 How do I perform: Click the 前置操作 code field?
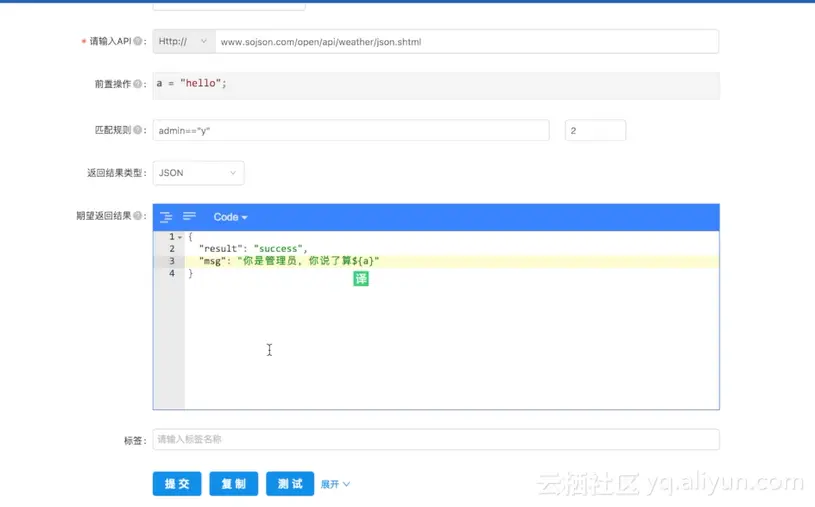[436, 86]
